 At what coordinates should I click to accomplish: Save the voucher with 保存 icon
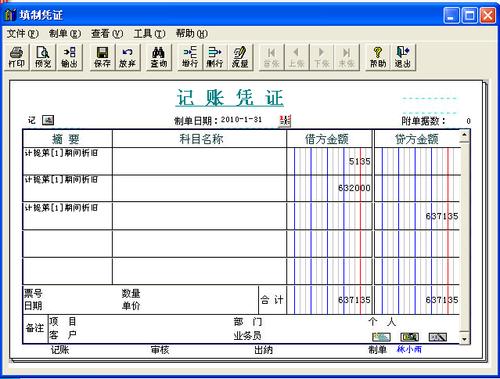(x=102, y=57)
